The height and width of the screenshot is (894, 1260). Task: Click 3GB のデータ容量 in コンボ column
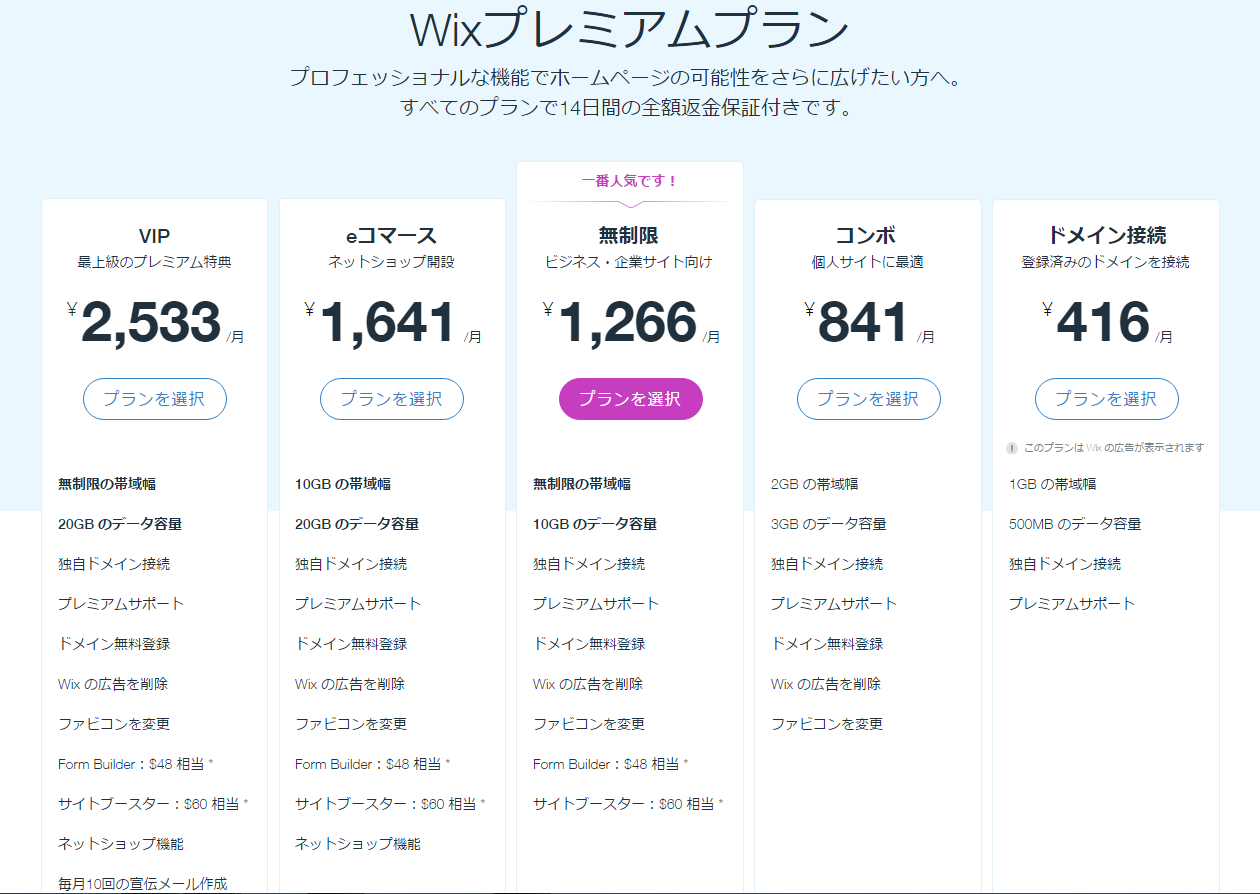tap(829, 524)
